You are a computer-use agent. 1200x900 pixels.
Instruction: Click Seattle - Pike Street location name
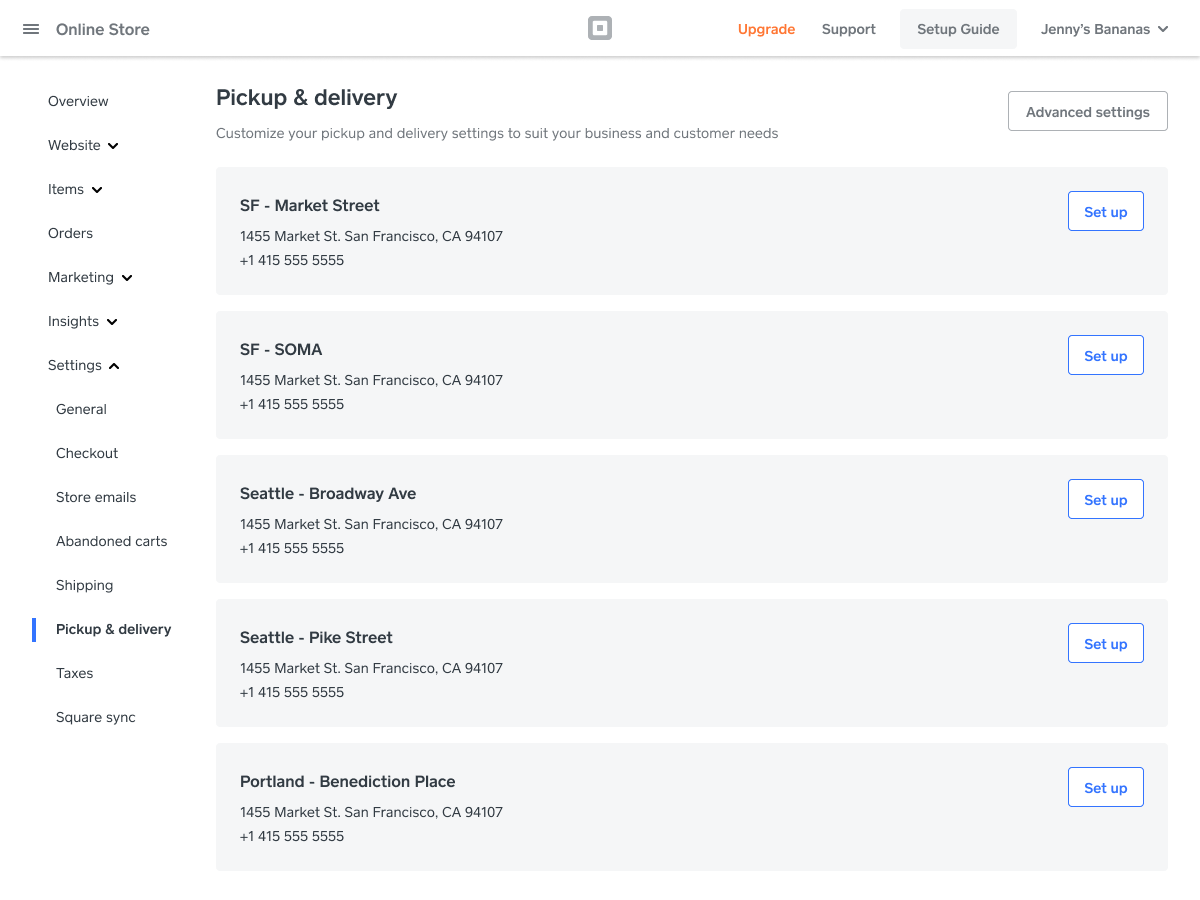[x=316, y=637]
